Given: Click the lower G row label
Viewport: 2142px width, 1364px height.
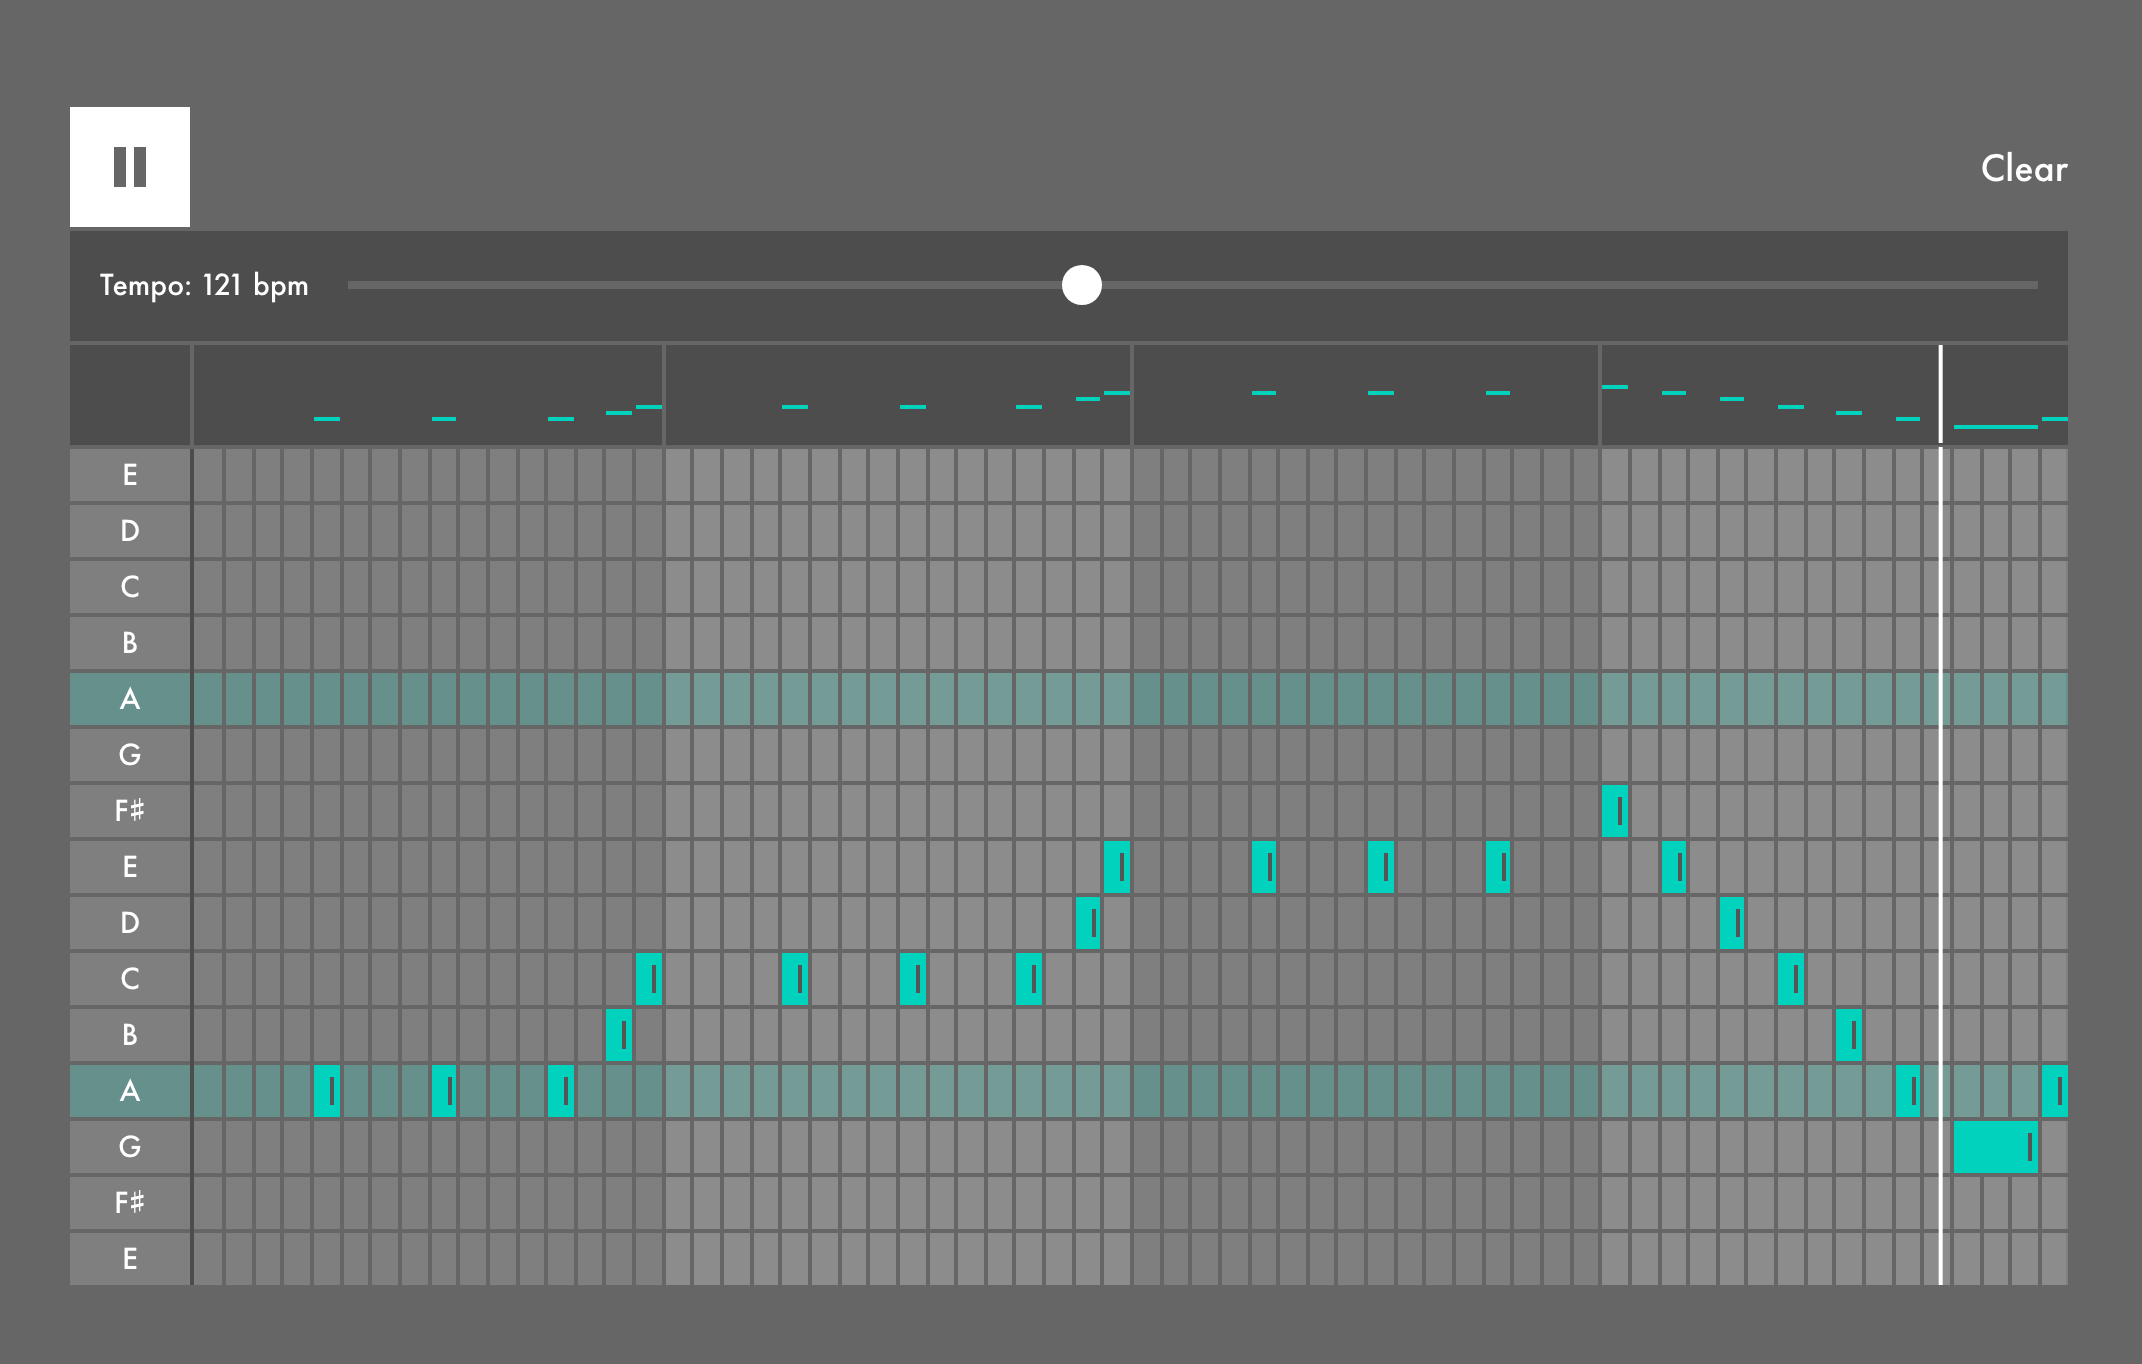Looking at the screenshot, I should [x=130, y=1147].
